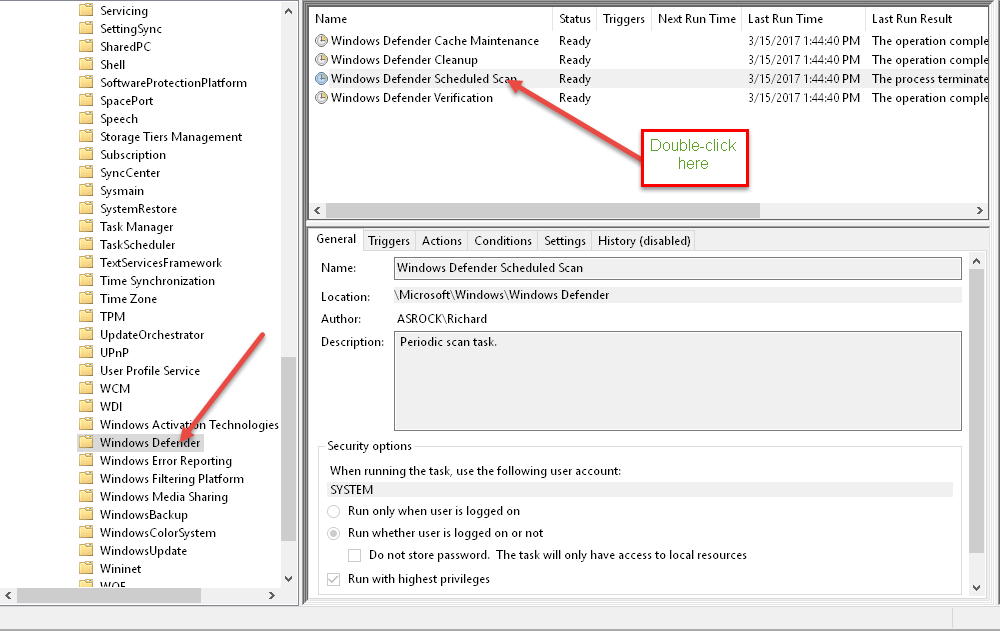
Task: Click the Windows Defender folder icon
Action: point(86,442)
